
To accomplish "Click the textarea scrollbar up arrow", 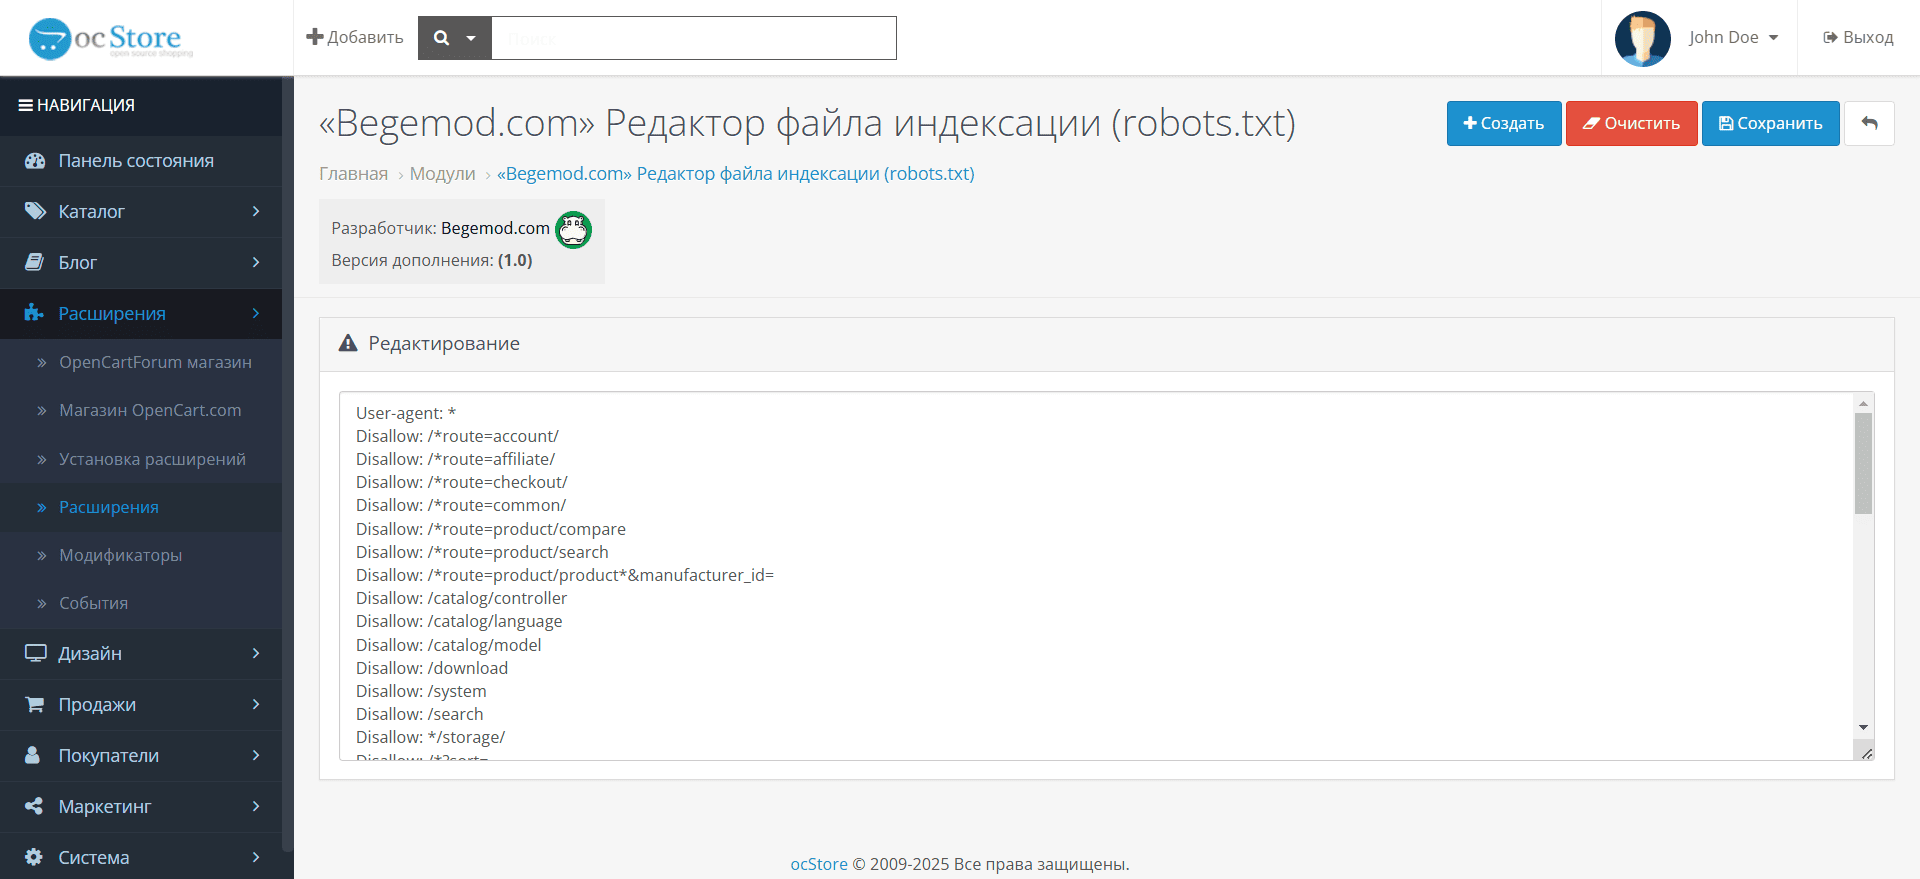I will (x=1863, y=403).
